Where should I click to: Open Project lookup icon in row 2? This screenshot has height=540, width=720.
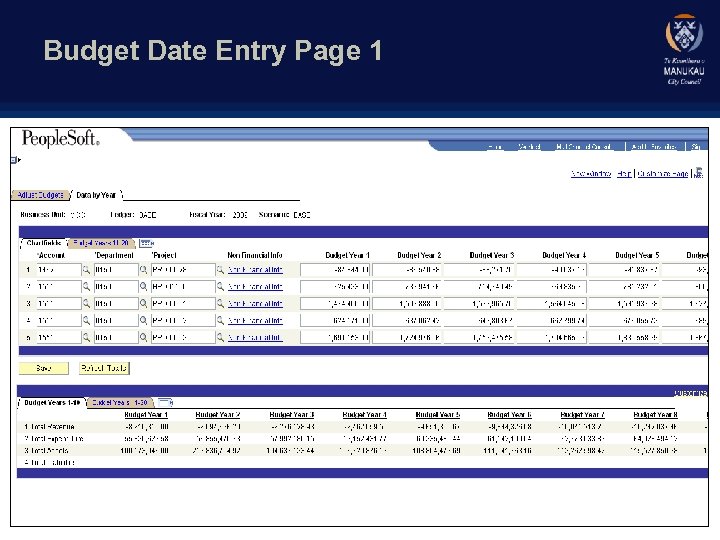[220, 287]
